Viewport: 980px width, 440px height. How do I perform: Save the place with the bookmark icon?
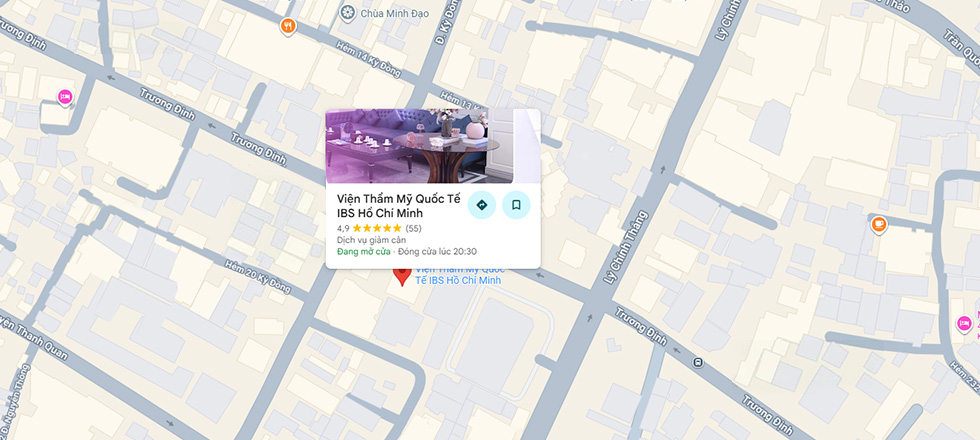516,205
